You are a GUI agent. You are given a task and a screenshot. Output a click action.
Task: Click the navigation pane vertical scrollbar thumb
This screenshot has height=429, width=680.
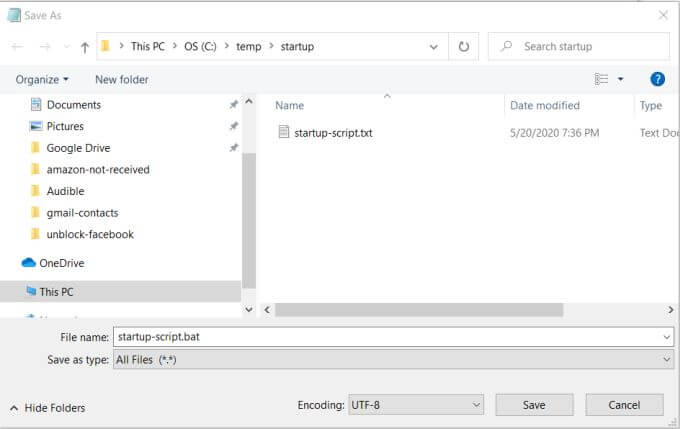point(248,220)
